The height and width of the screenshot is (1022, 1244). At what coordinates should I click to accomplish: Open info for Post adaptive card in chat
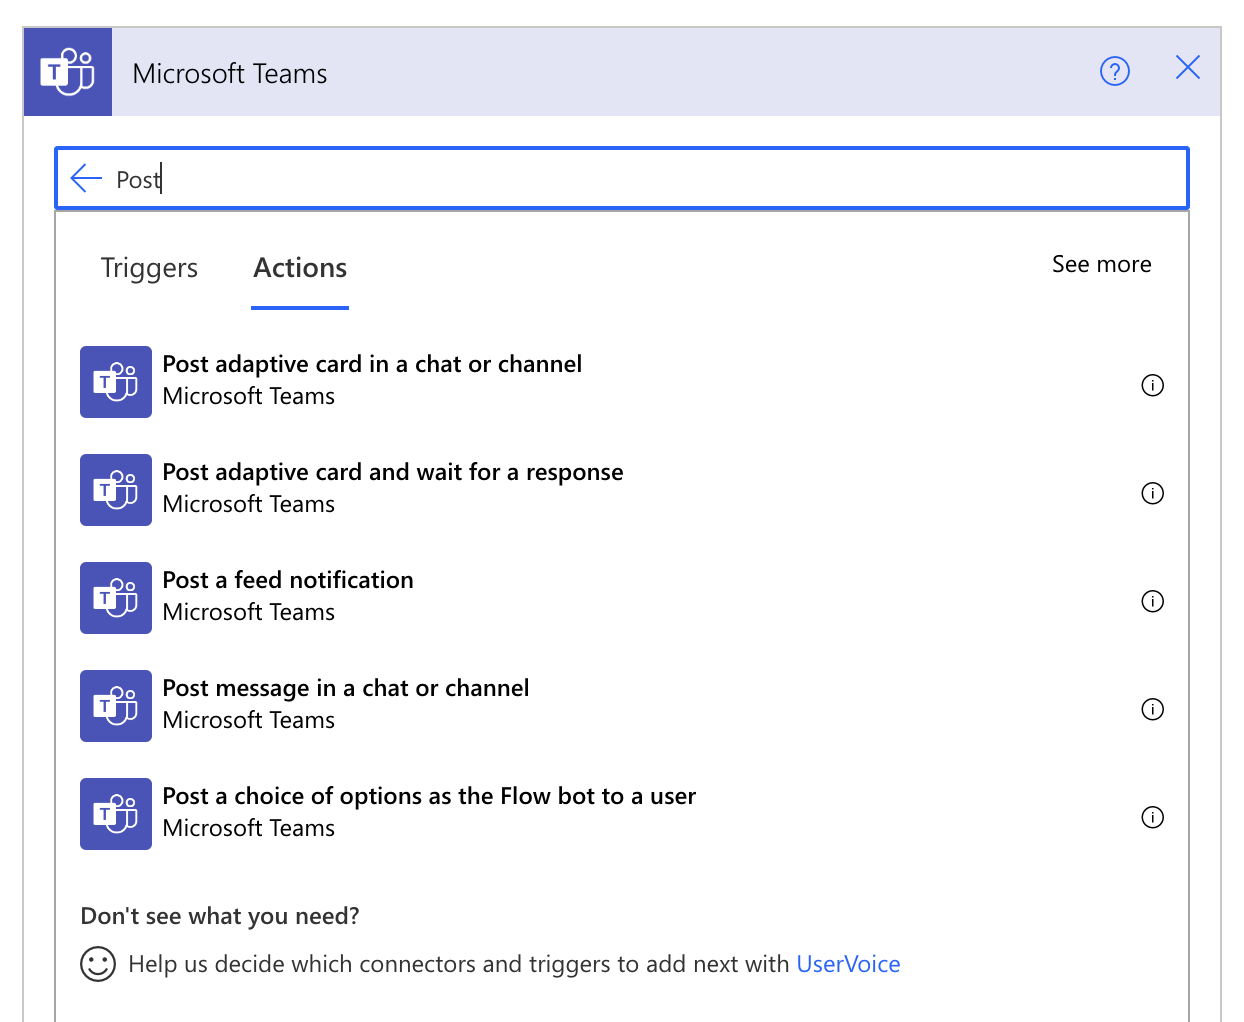point(1152,385)
